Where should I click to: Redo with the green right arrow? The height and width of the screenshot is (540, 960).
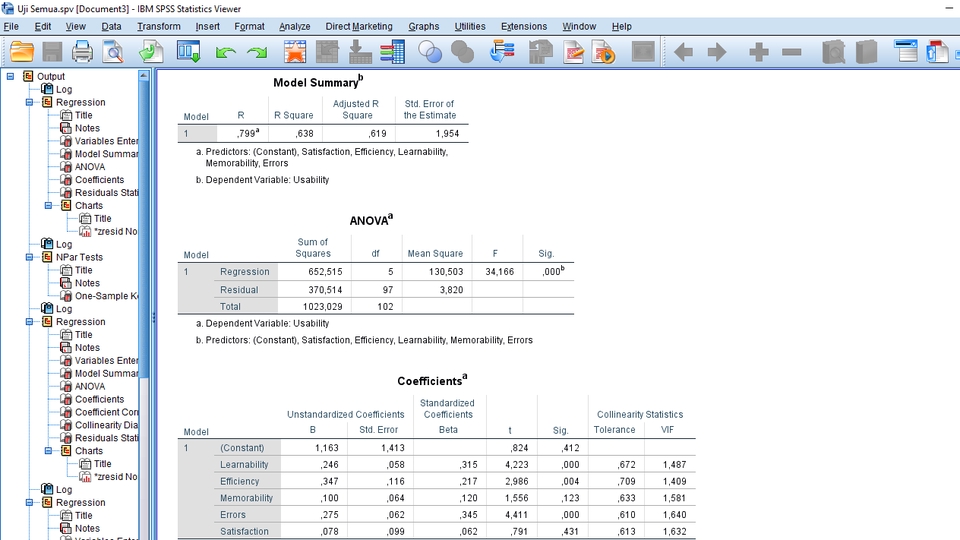coord(257,53)
